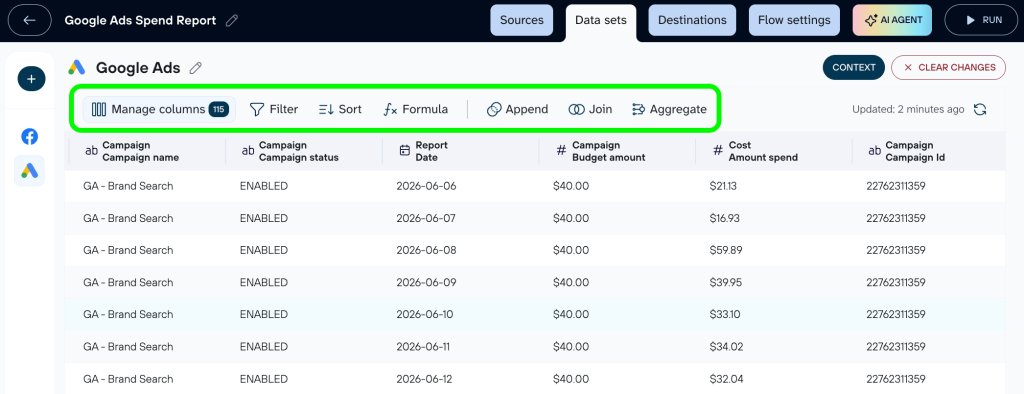Click the spend value $32.04
The image size is (1024, 394).
tap(726, 379)
